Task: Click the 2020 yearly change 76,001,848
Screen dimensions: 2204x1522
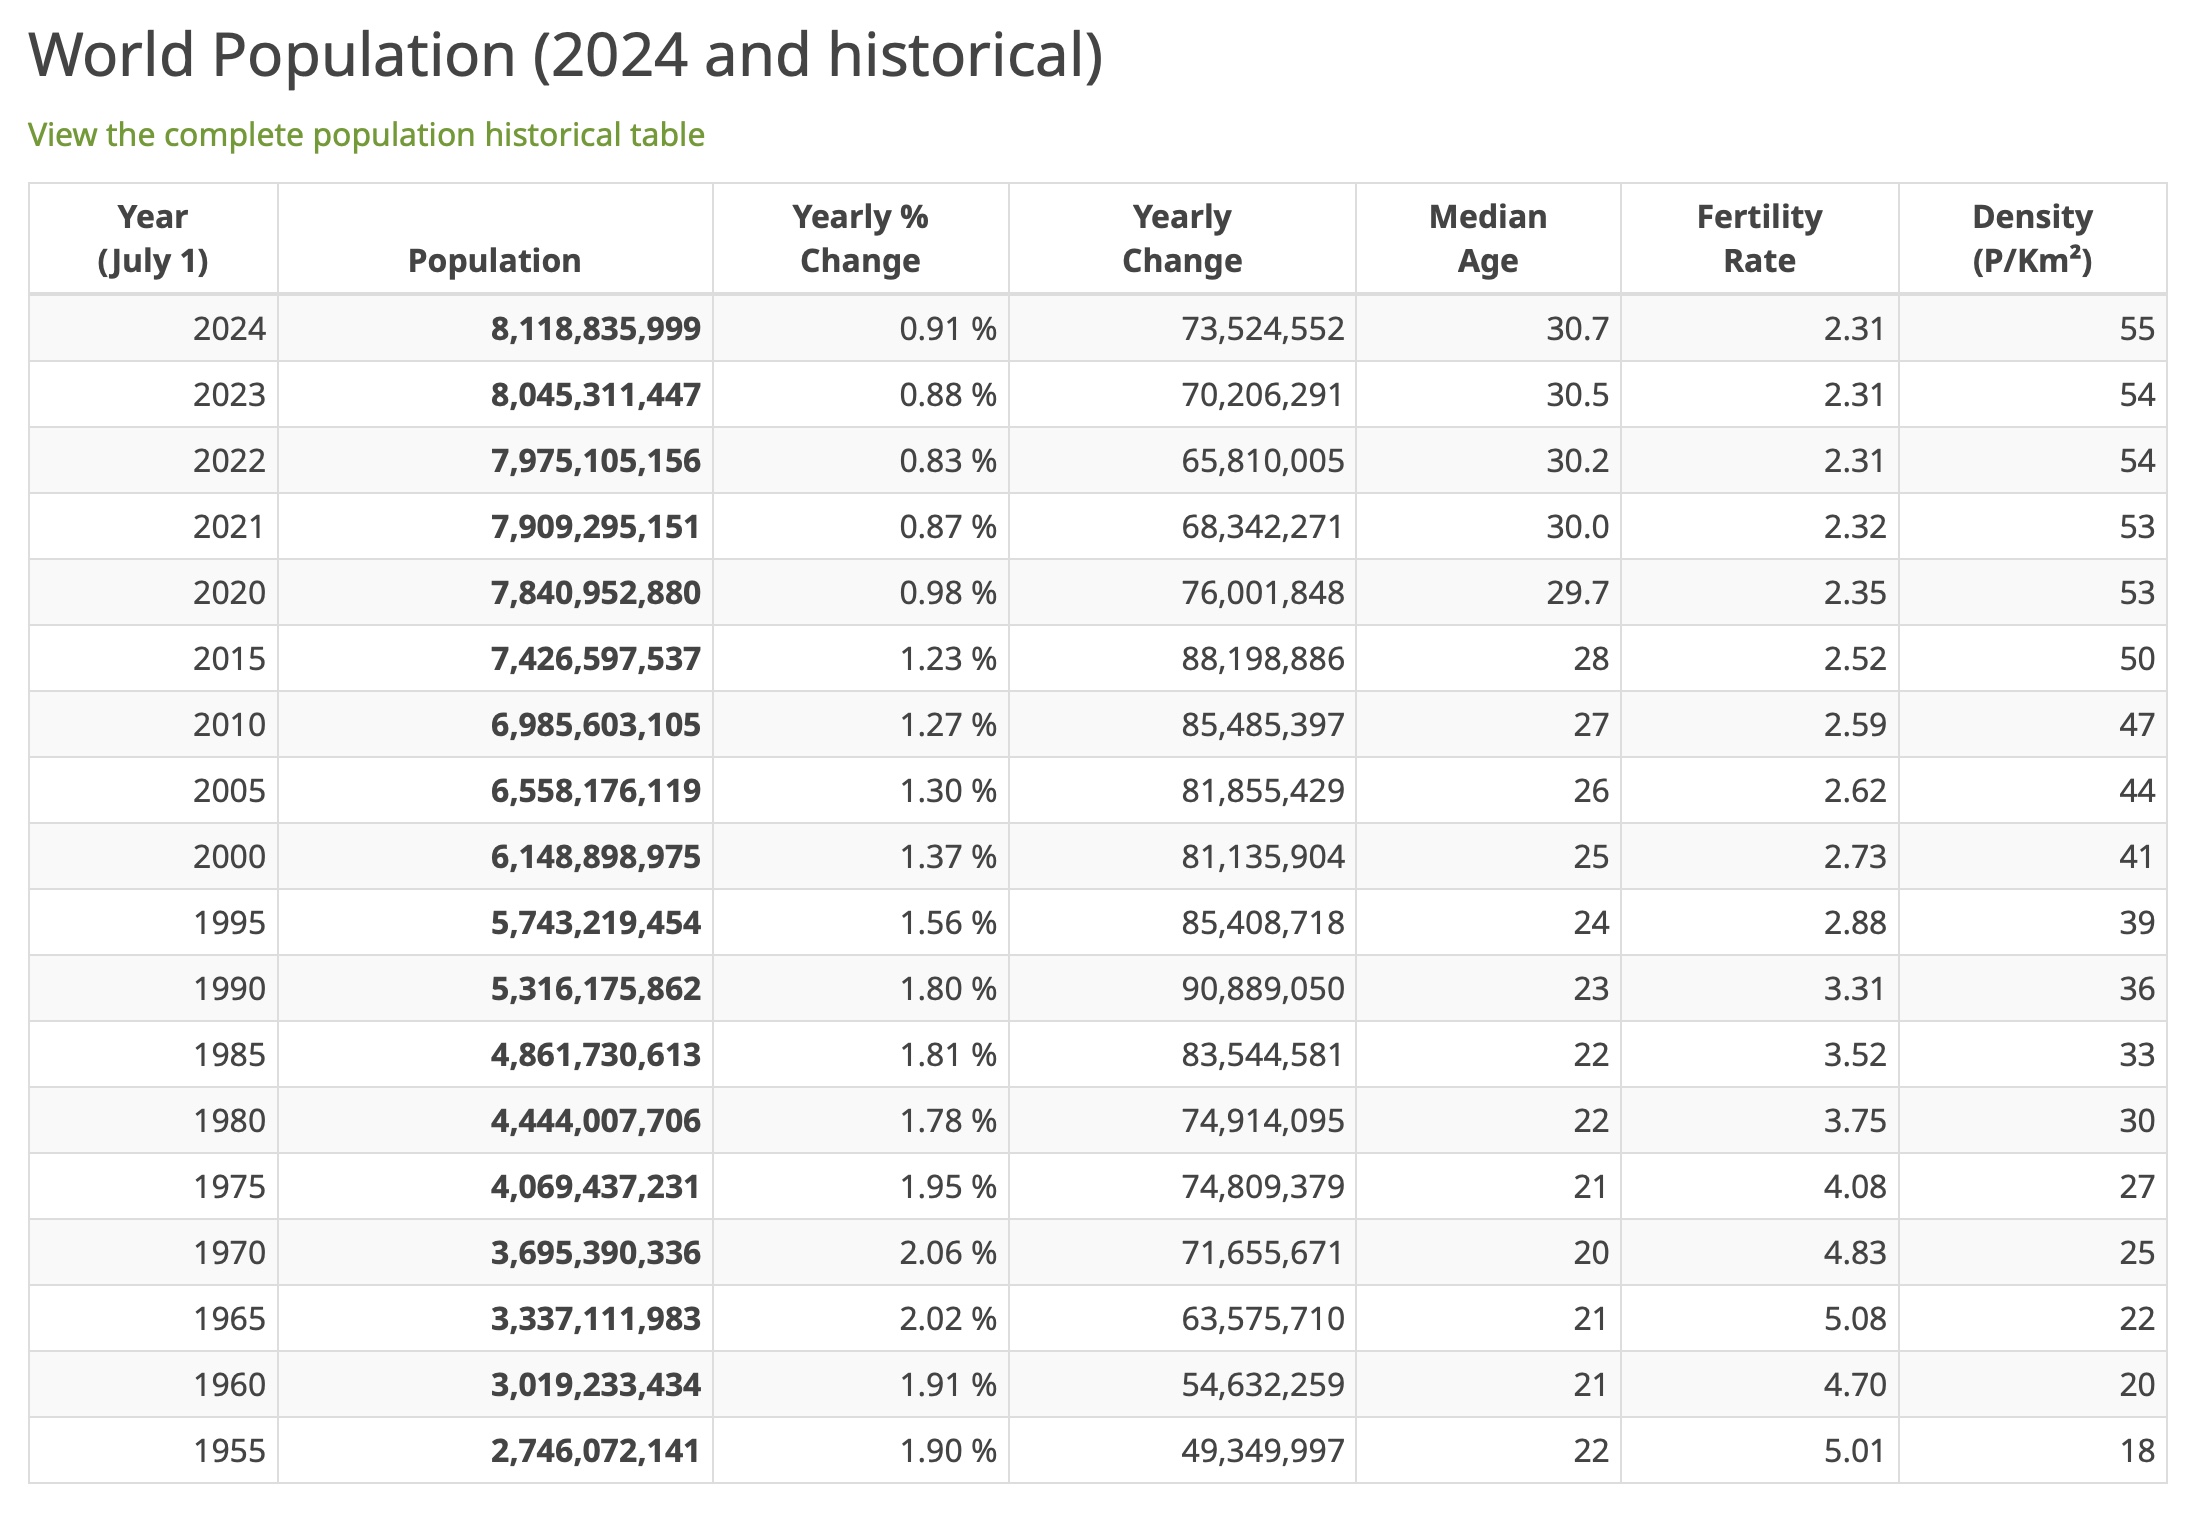Action: coord(1262,593)
